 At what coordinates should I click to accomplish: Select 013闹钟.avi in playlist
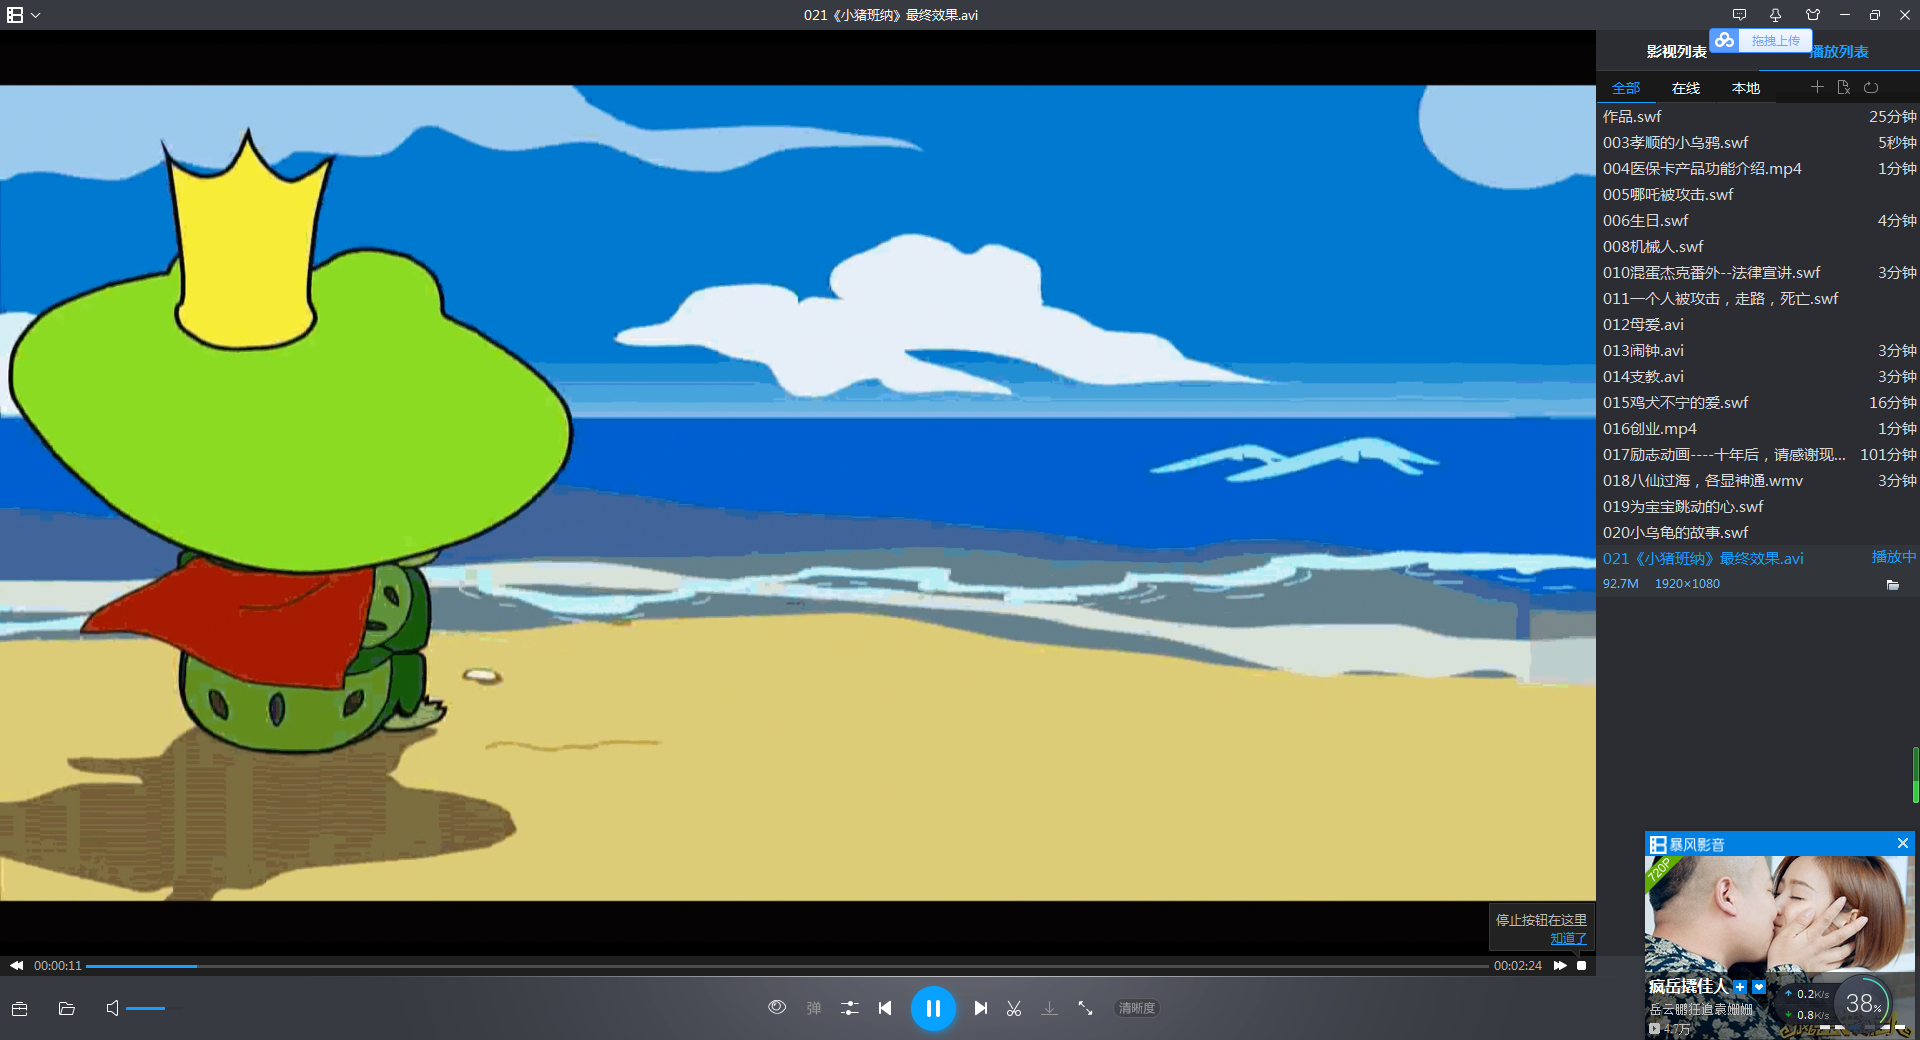(x=1758, y=351)
